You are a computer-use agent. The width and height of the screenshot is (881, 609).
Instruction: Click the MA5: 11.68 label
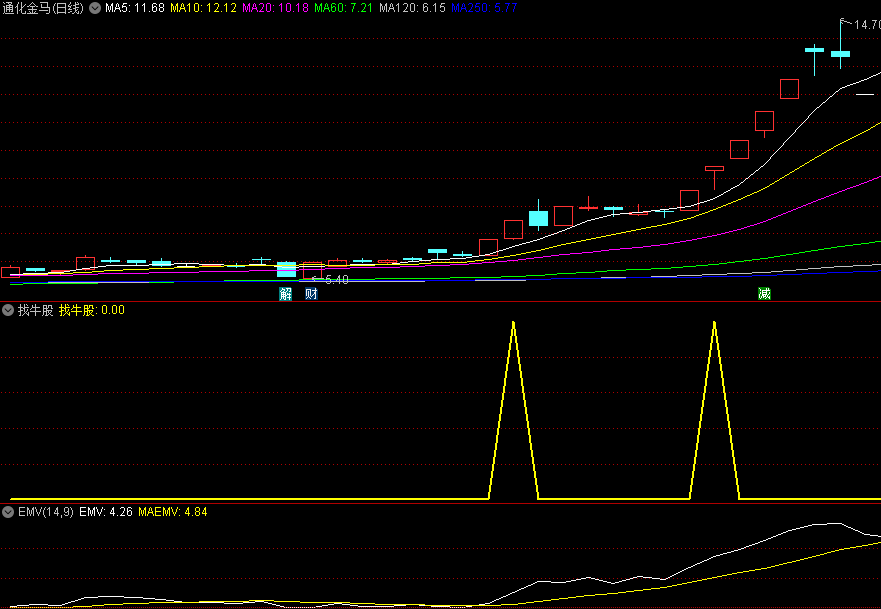[135, 8]
